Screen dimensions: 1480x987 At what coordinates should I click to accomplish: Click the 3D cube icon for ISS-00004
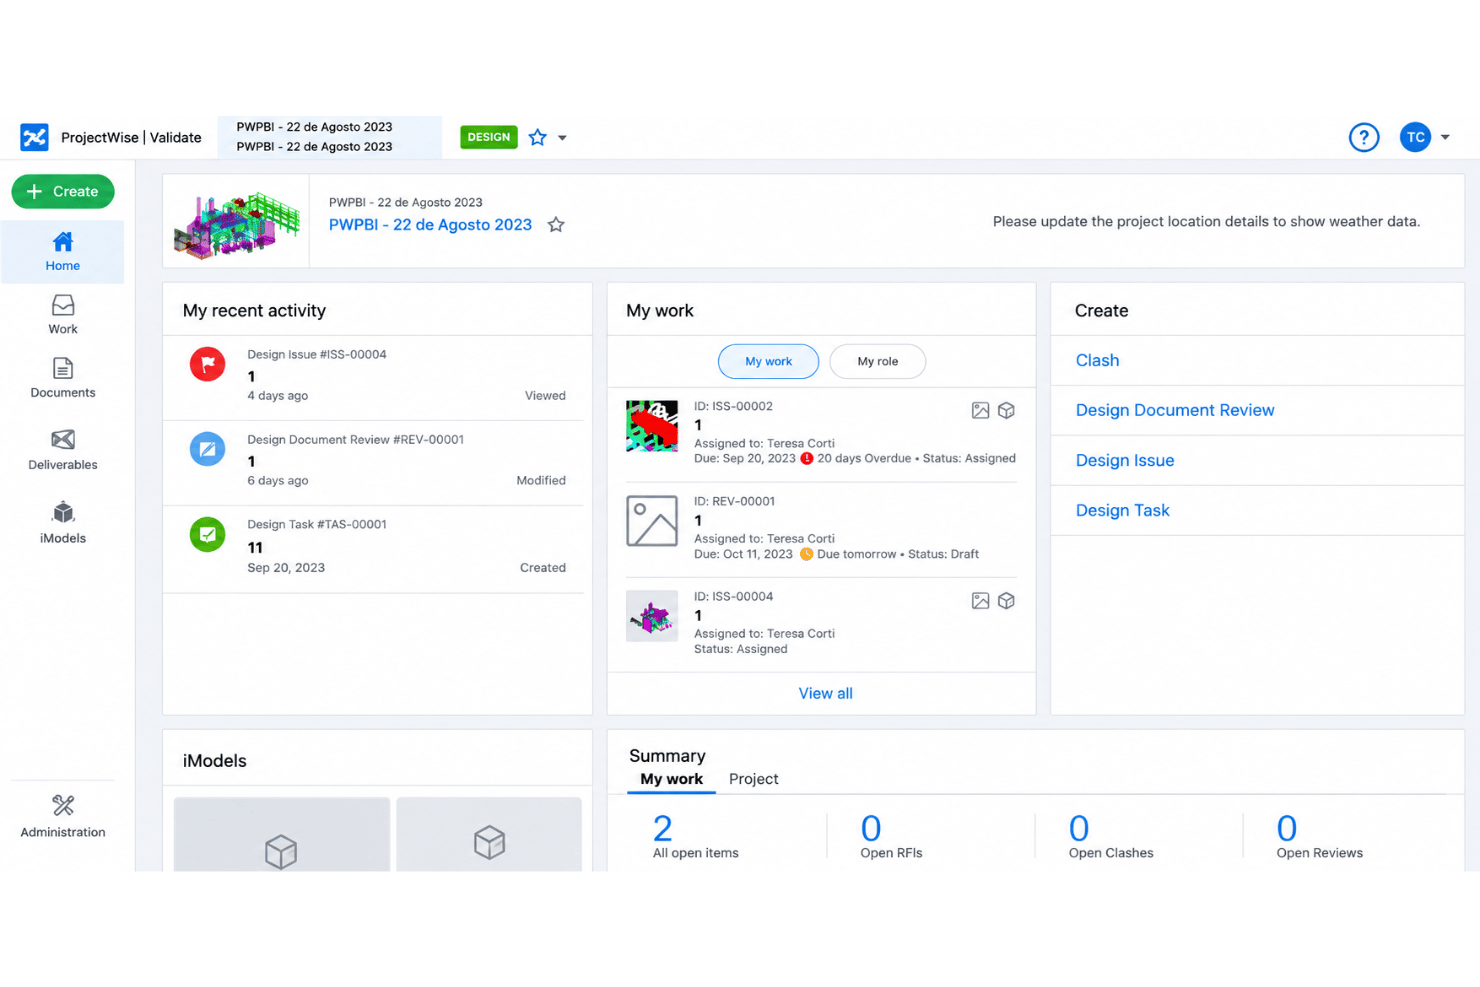[x=1006, y=600]
